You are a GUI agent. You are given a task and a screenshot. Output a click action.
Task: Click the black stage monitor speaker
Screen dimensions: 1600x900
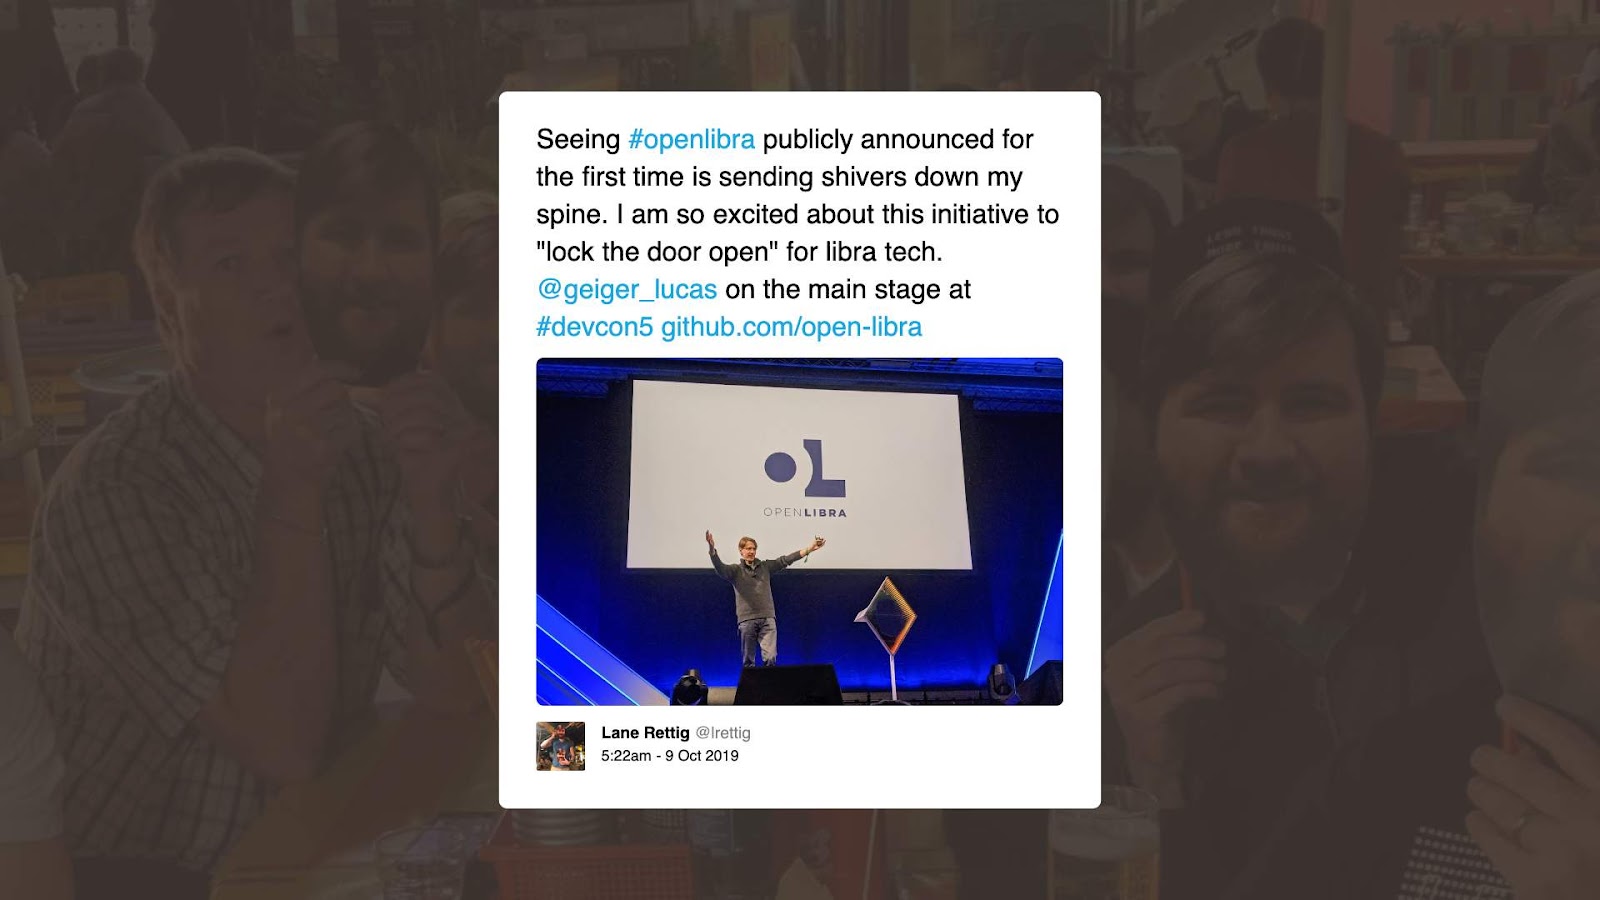[x=789, y=685]
